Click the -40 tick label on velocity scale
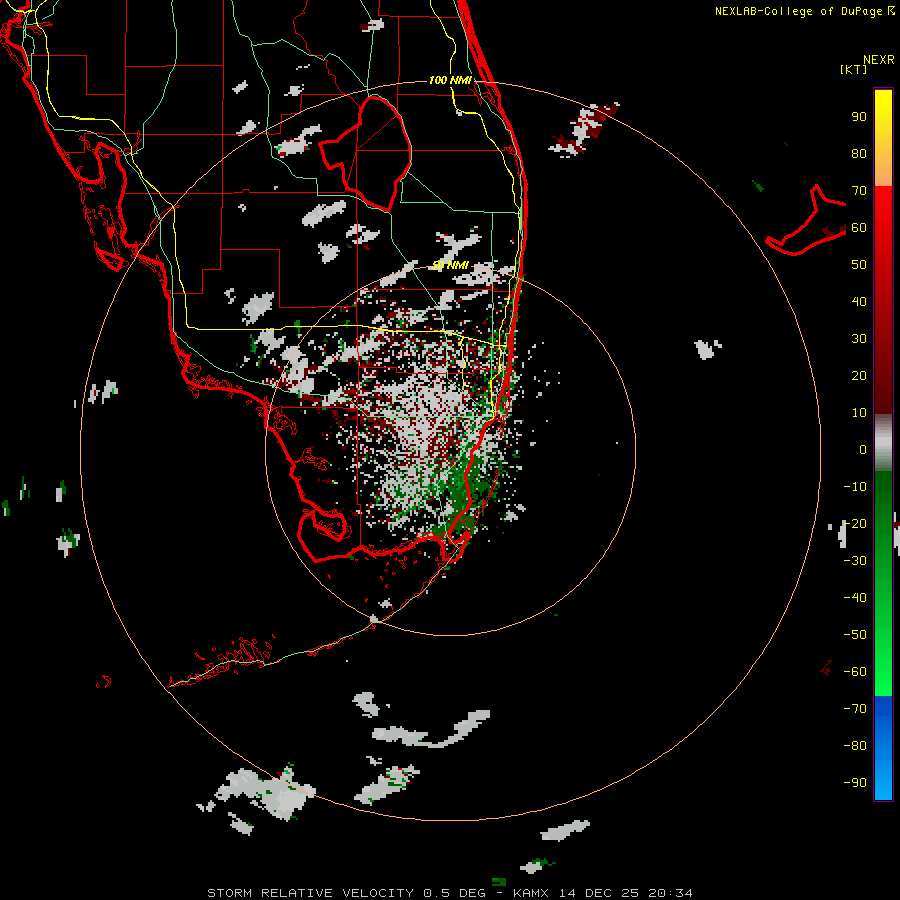The width and height of the screenshot is (900, 900). [855, 598]
